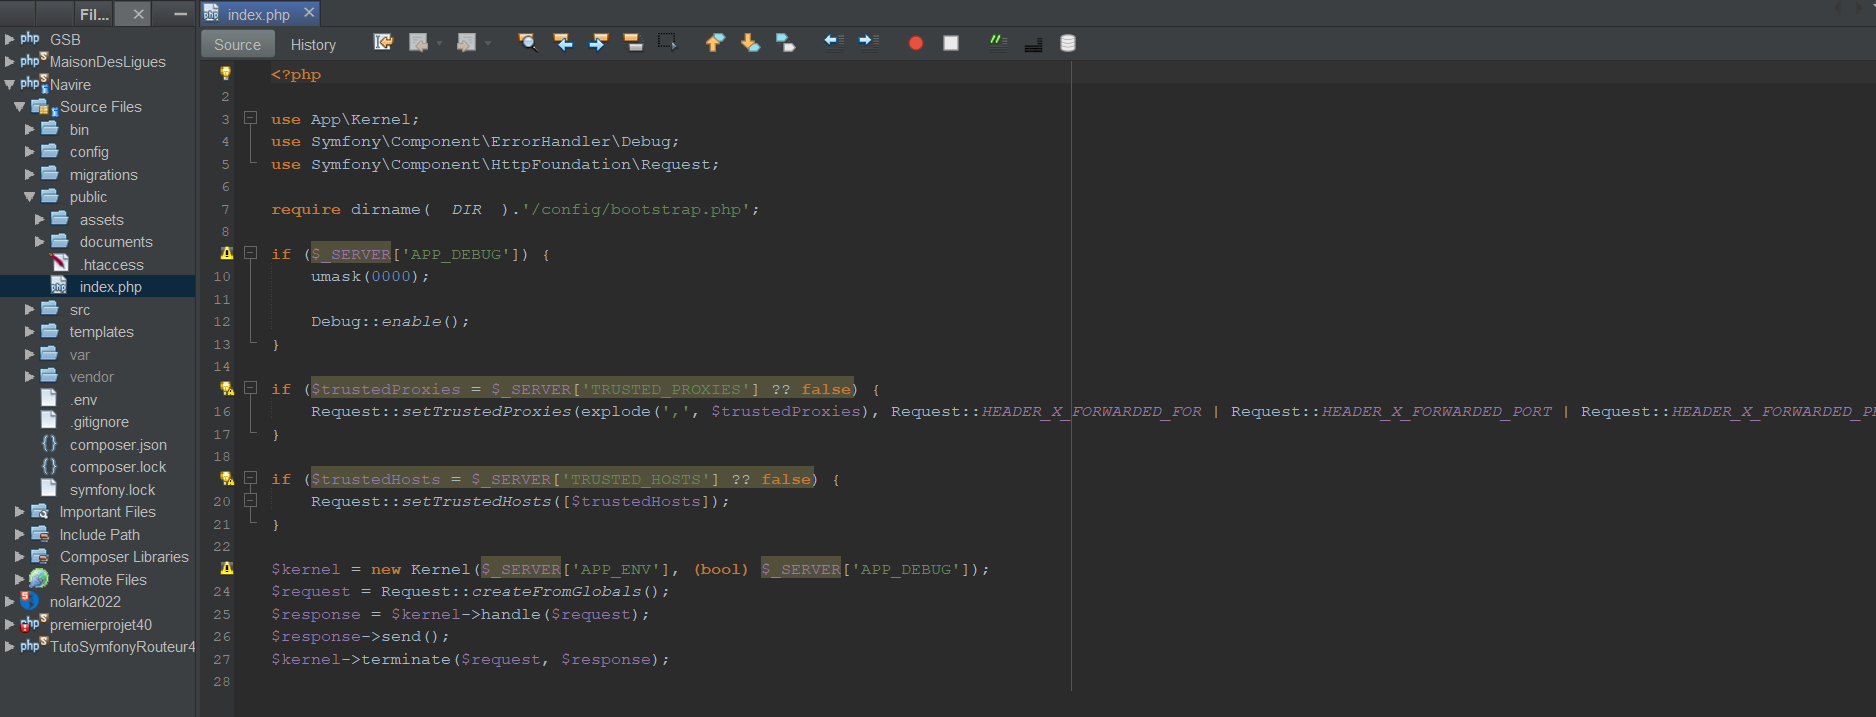
Task: Go to Find Next Occurrence icon
Action: (x=598, y=42)
